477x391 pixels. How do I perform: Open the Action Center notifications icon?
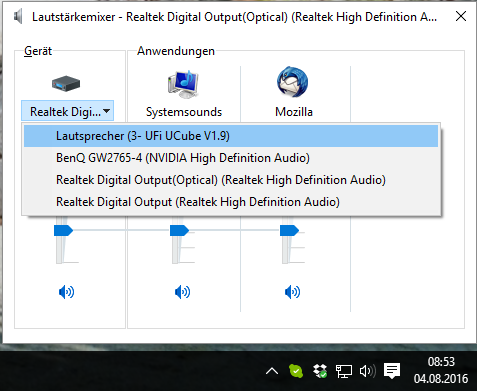pyautogui.click(x=392, y=371)
